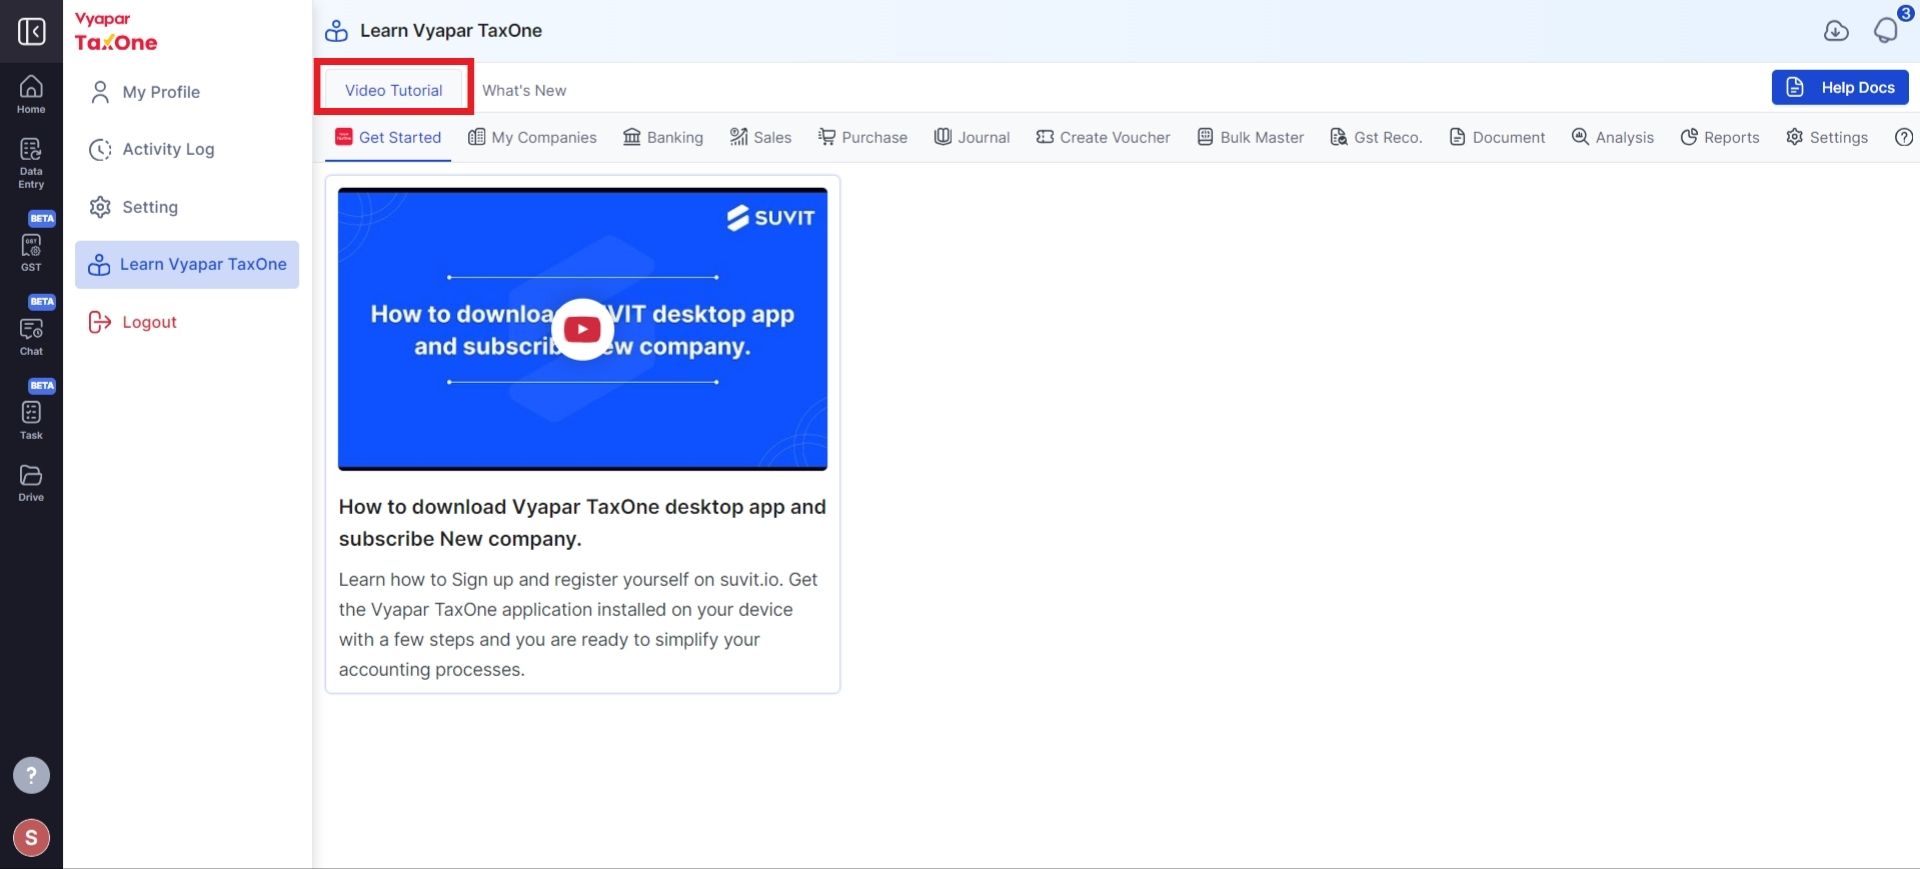
Task: Click the gray help question mark circle
Action: (x=31, y=775)
